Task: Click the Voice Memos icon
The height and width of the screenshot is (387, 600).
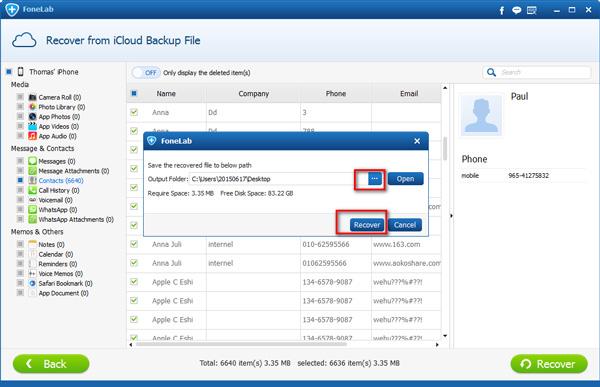Action: pos(33,274)
